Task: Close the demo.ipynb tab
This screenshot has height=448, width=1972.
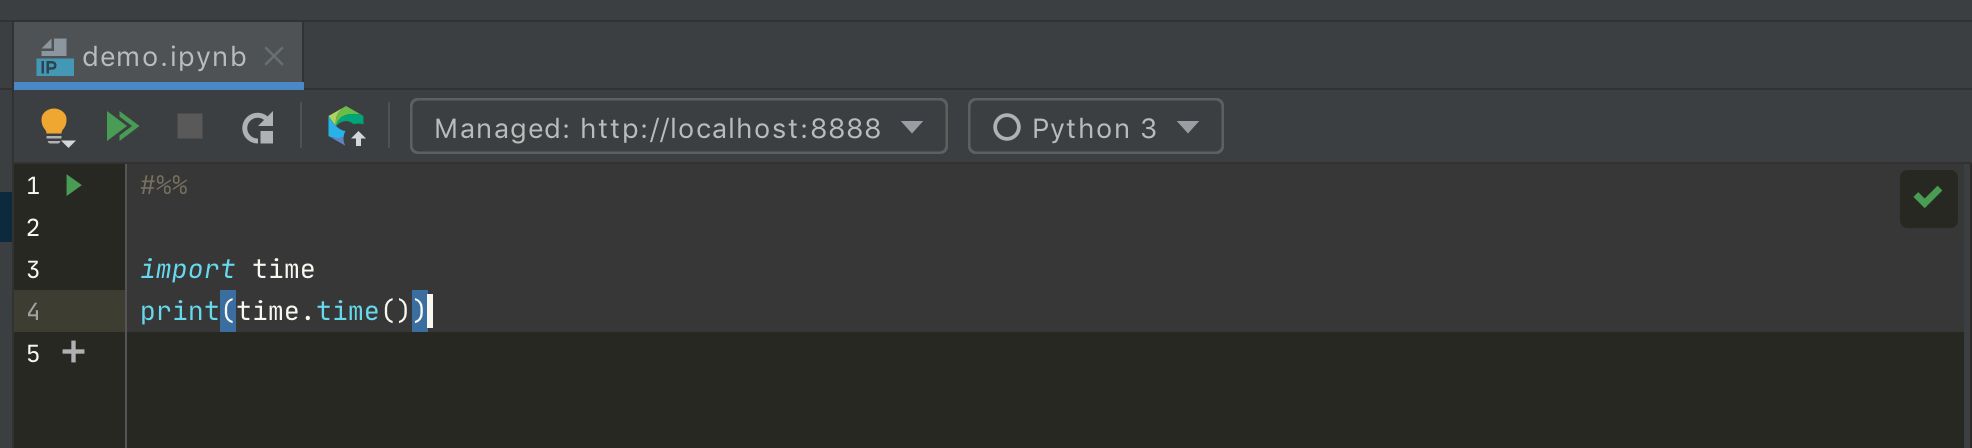Action: coord(274,57)
